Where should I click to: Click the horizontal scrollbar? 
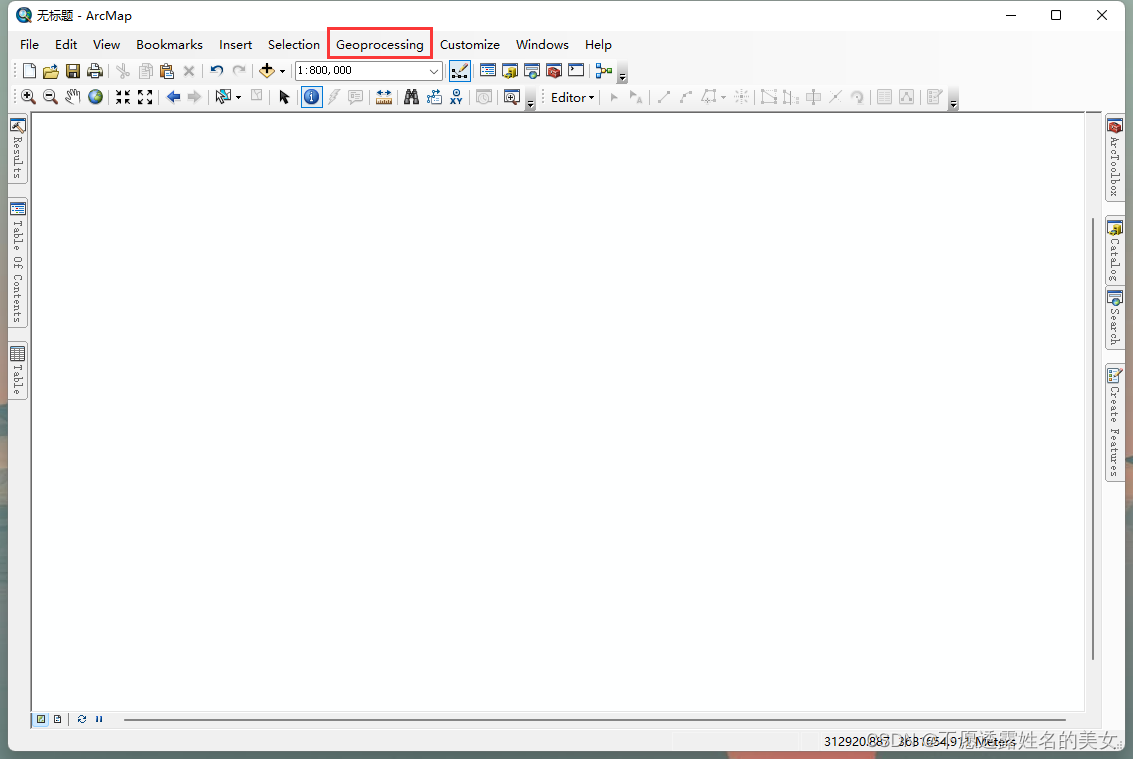[x=595, y=720]
